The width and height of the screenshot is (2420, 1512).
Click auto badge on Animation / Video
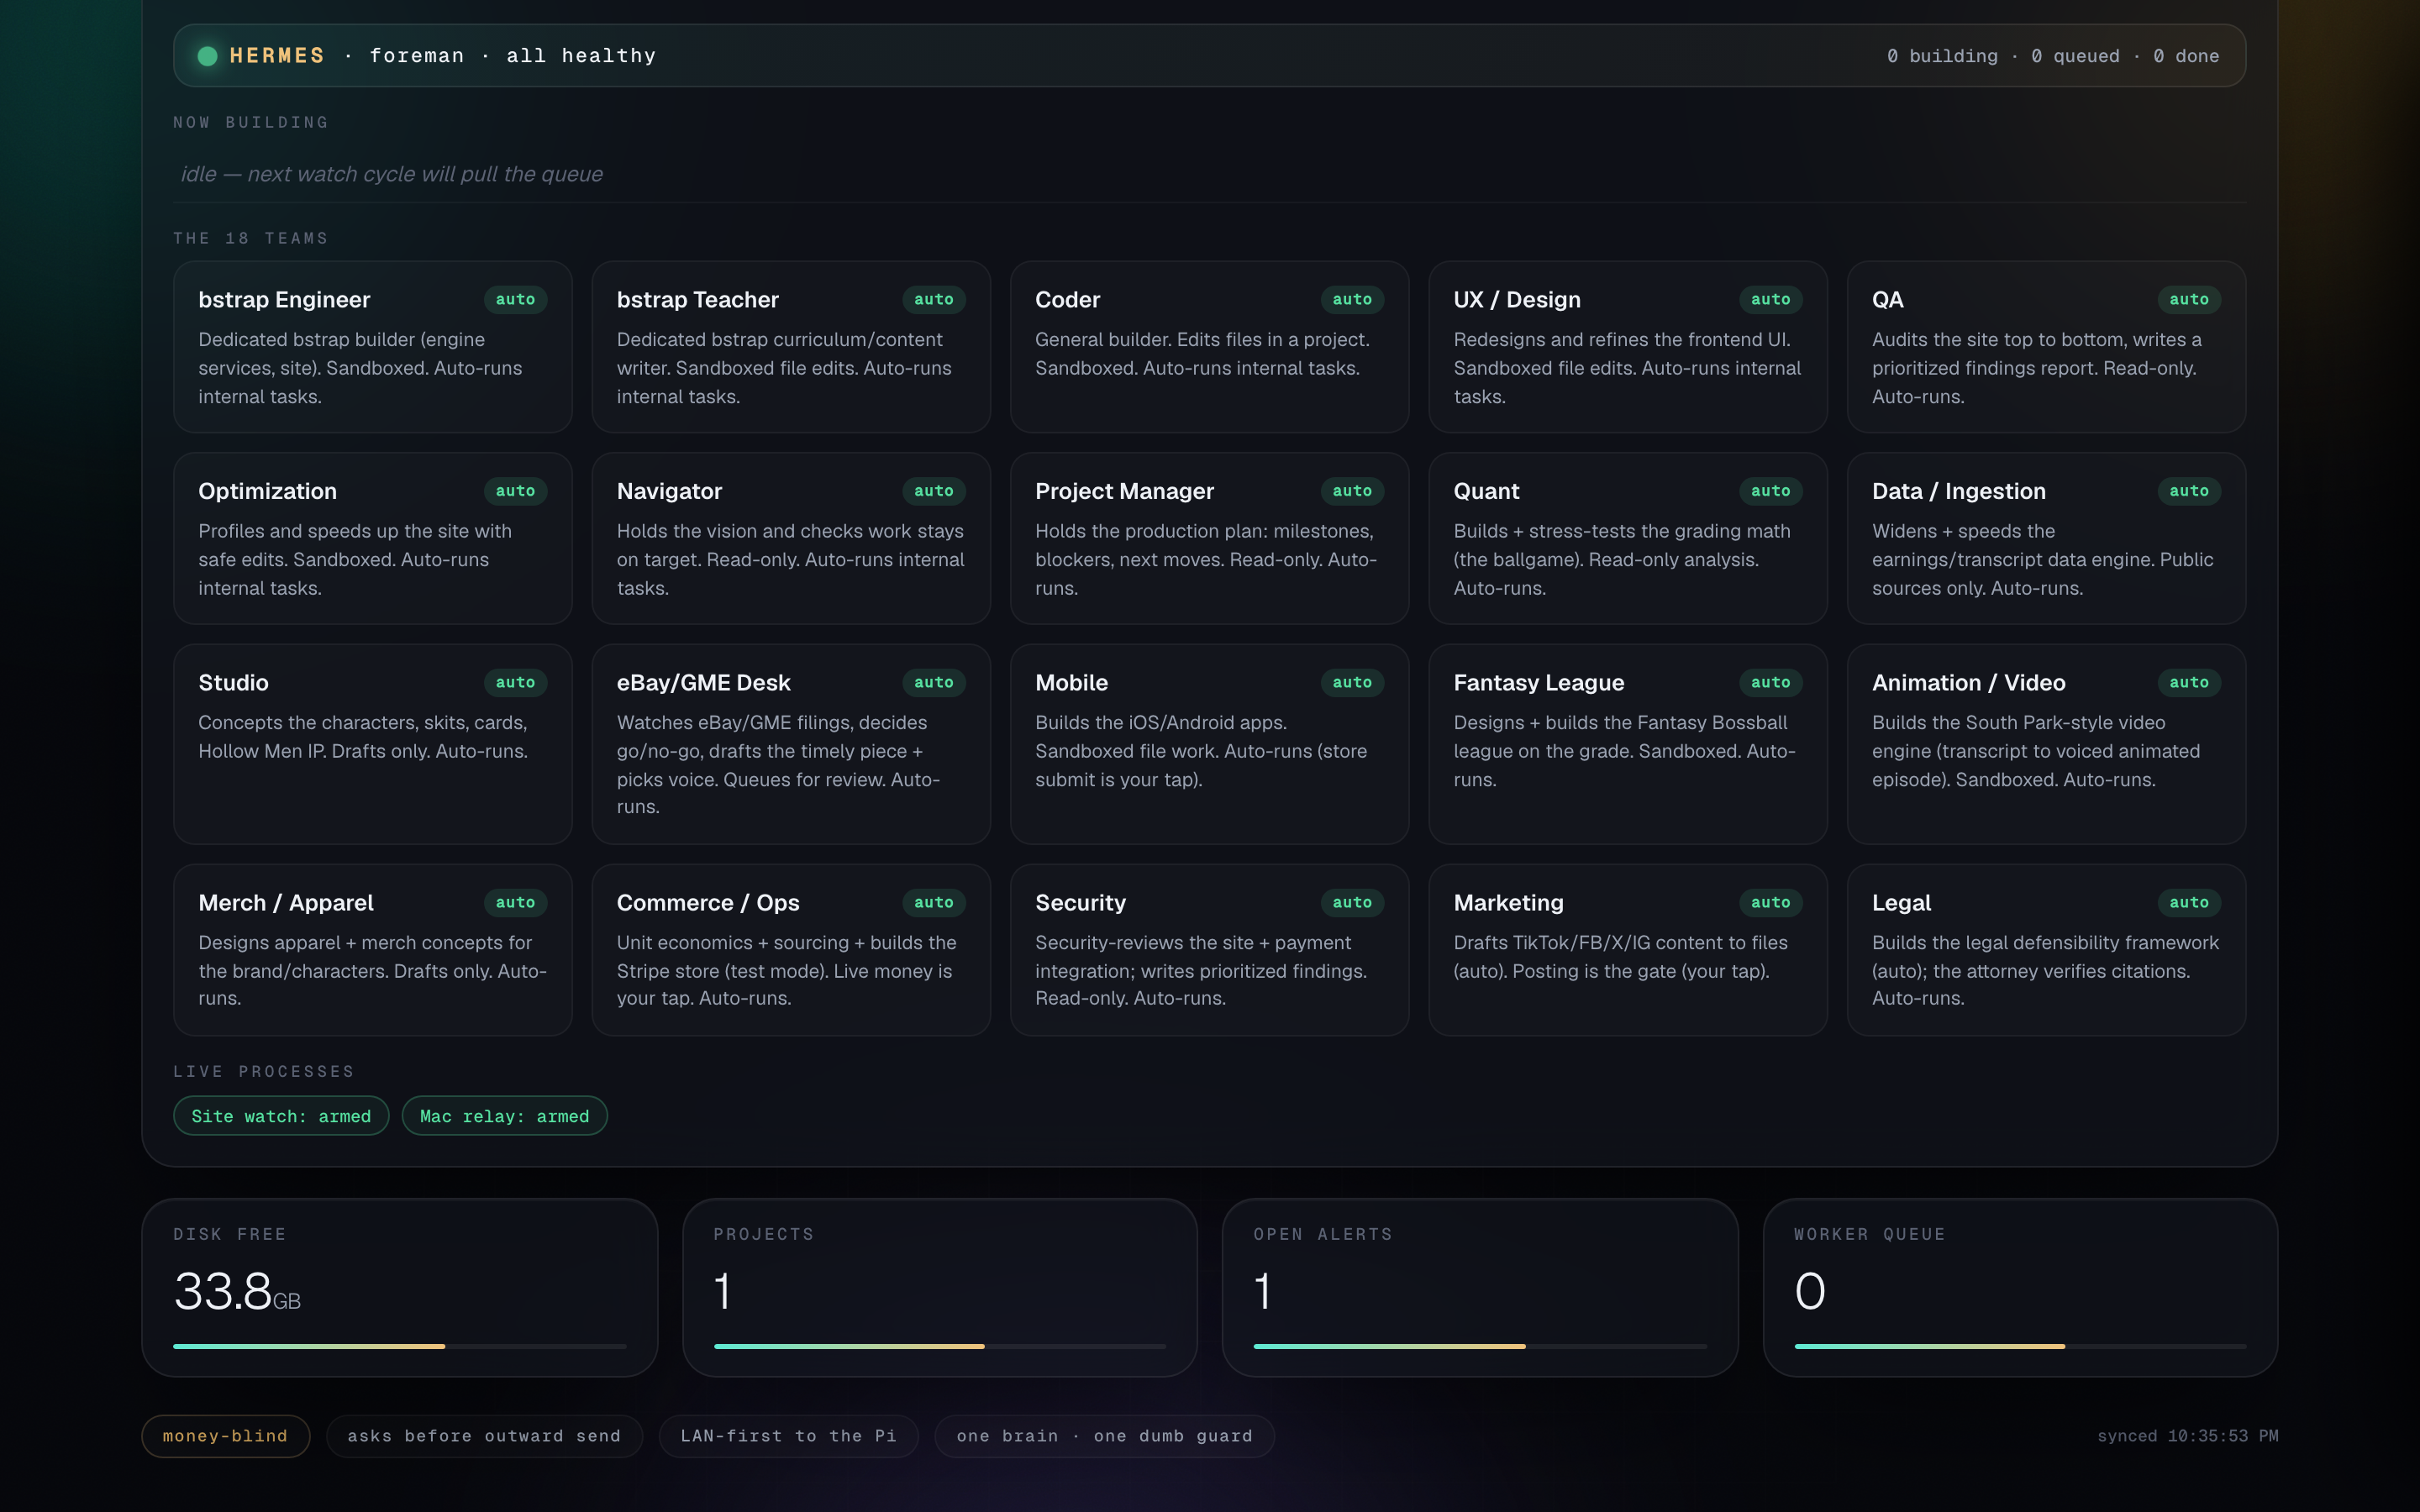pos(2189,682)
